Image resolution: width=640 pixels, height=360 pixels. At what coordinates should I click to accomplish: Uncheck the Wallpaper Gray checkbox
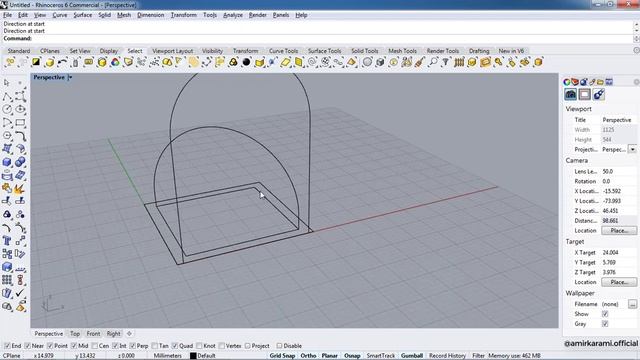click(605, 324)
